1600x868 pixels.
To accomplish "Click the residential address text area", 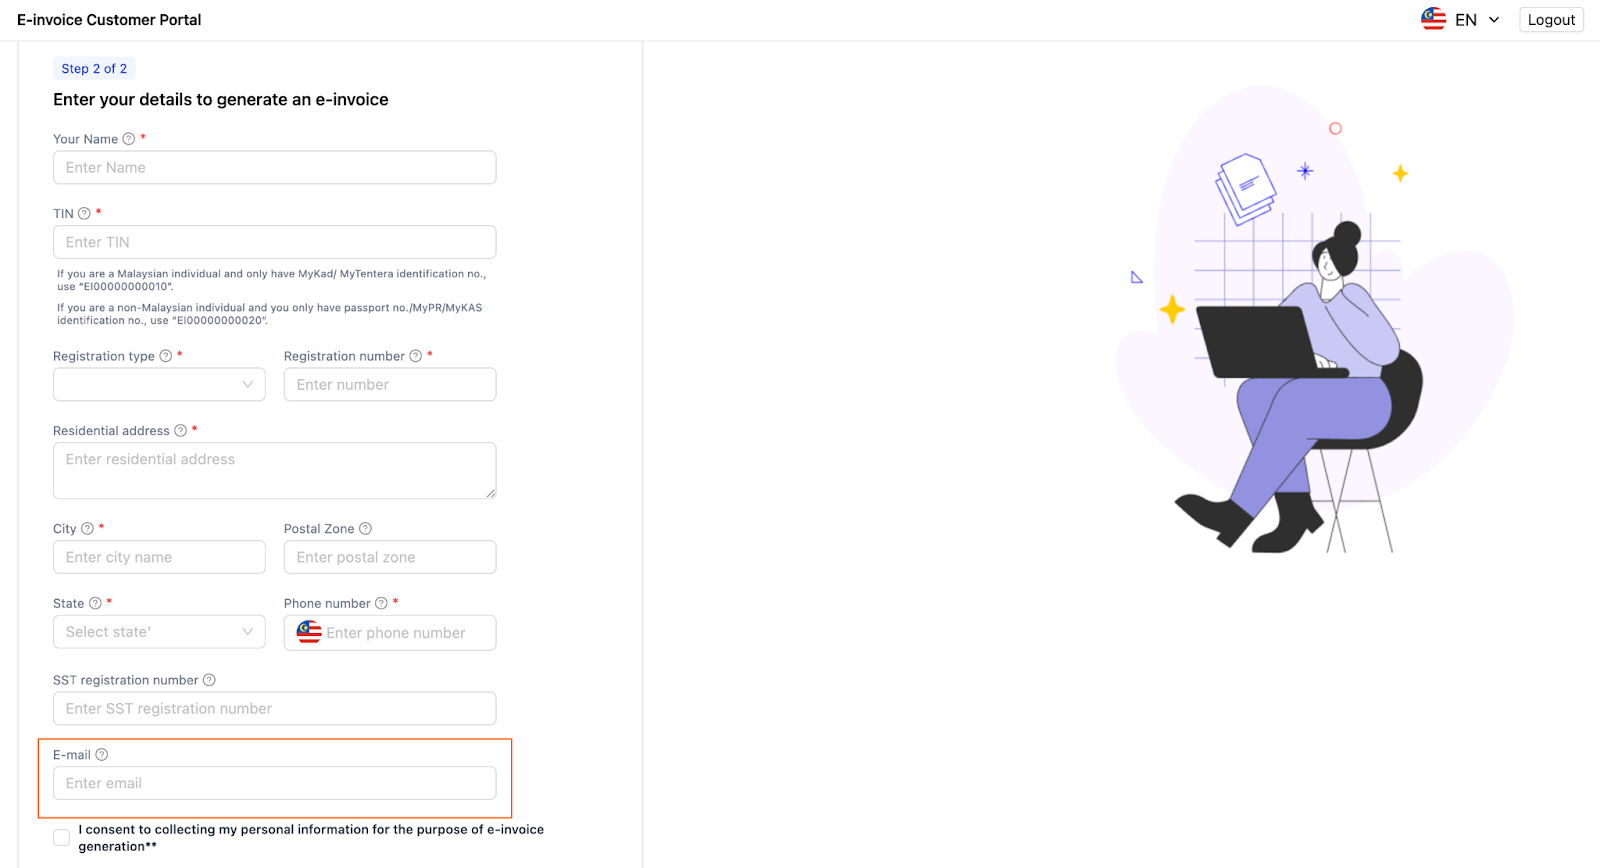I will [274, 470].
